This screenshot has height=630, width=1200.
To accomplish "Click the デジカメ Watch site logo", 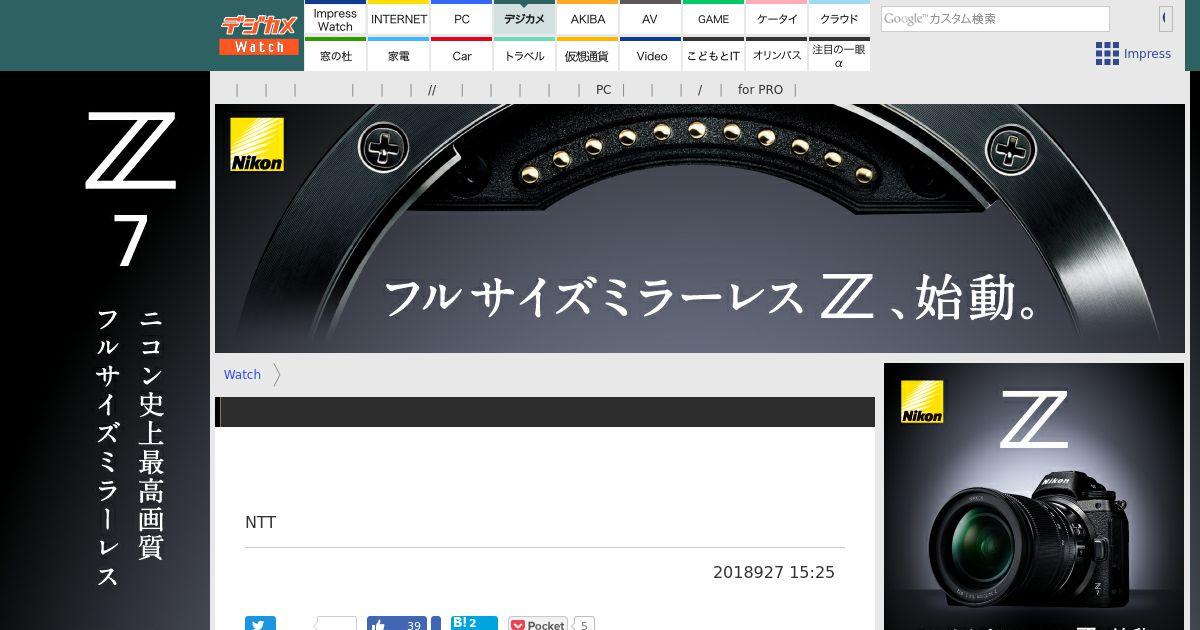I will (259, 35).
